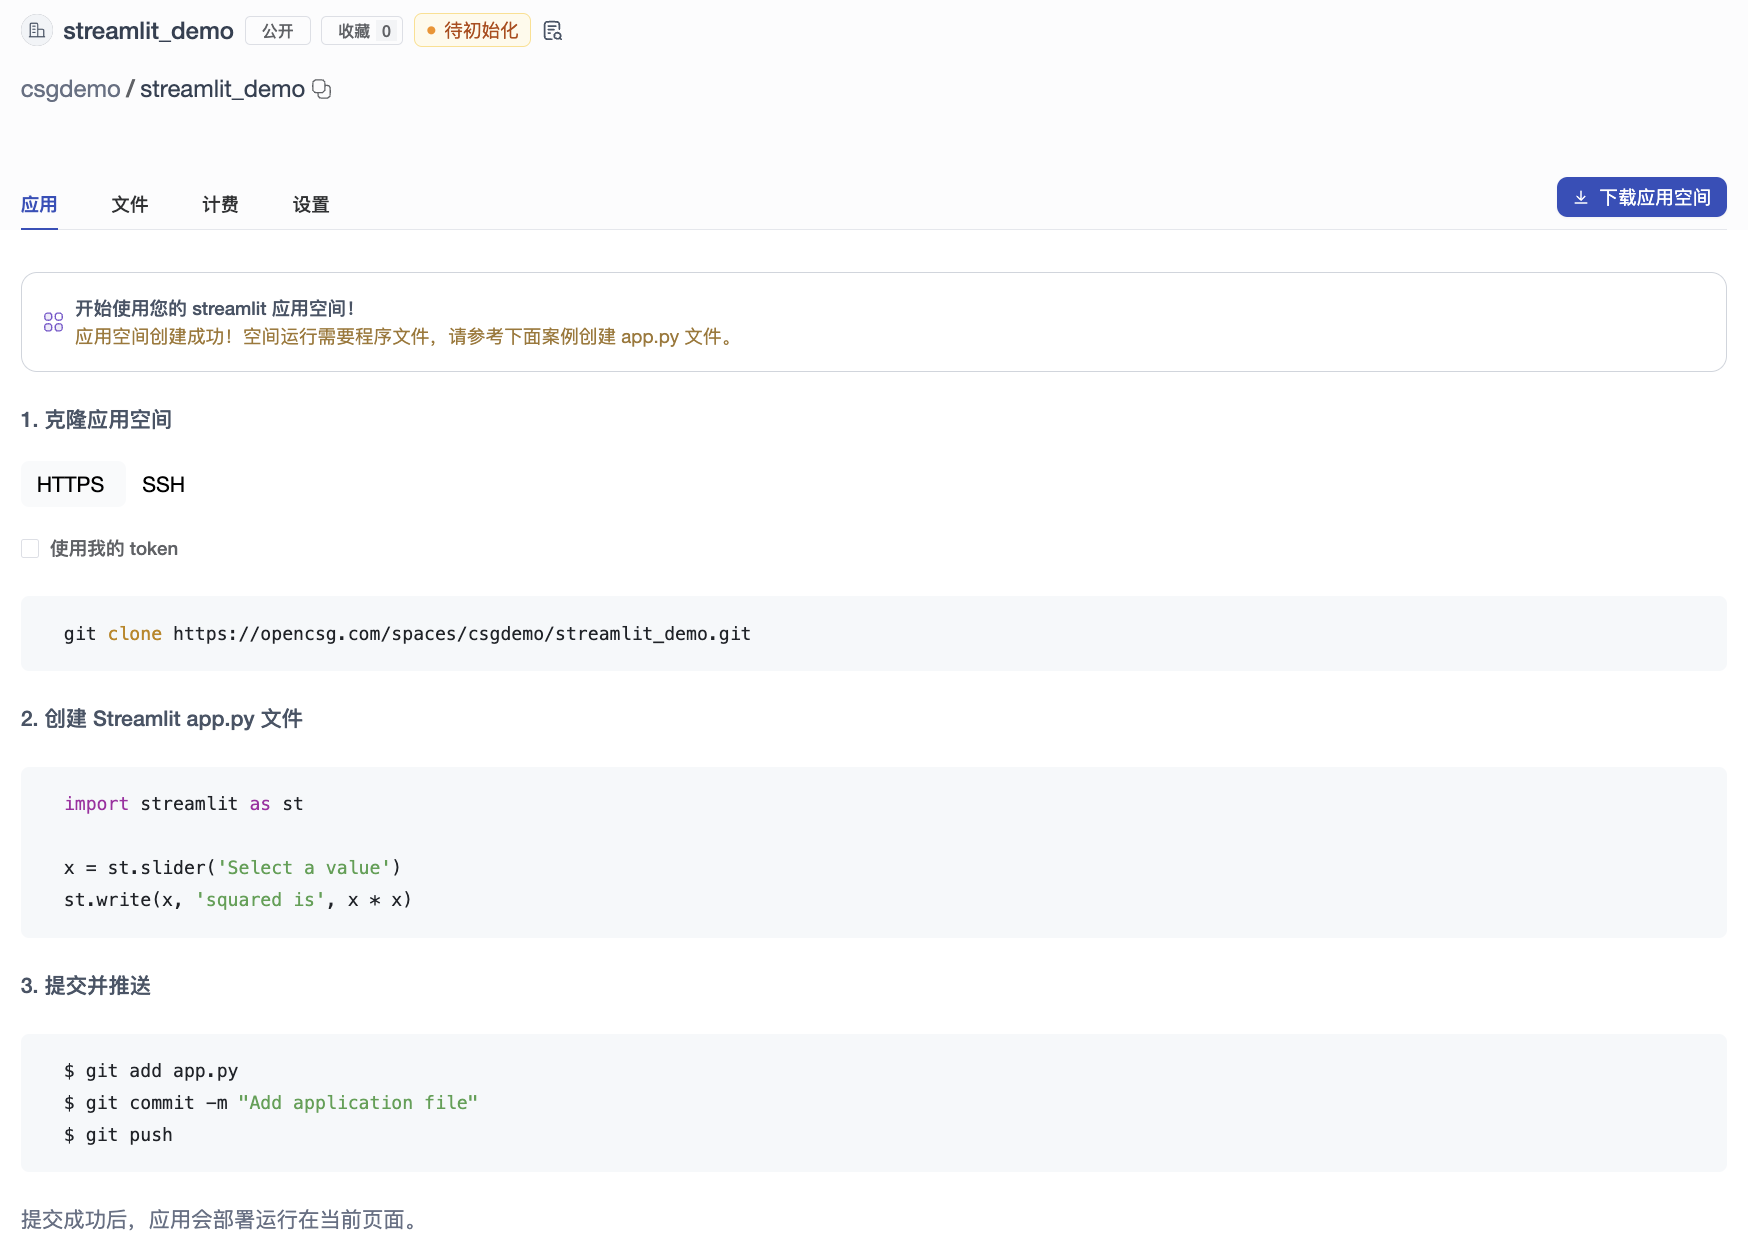Go to the 计费 tab

coord(220,204)
